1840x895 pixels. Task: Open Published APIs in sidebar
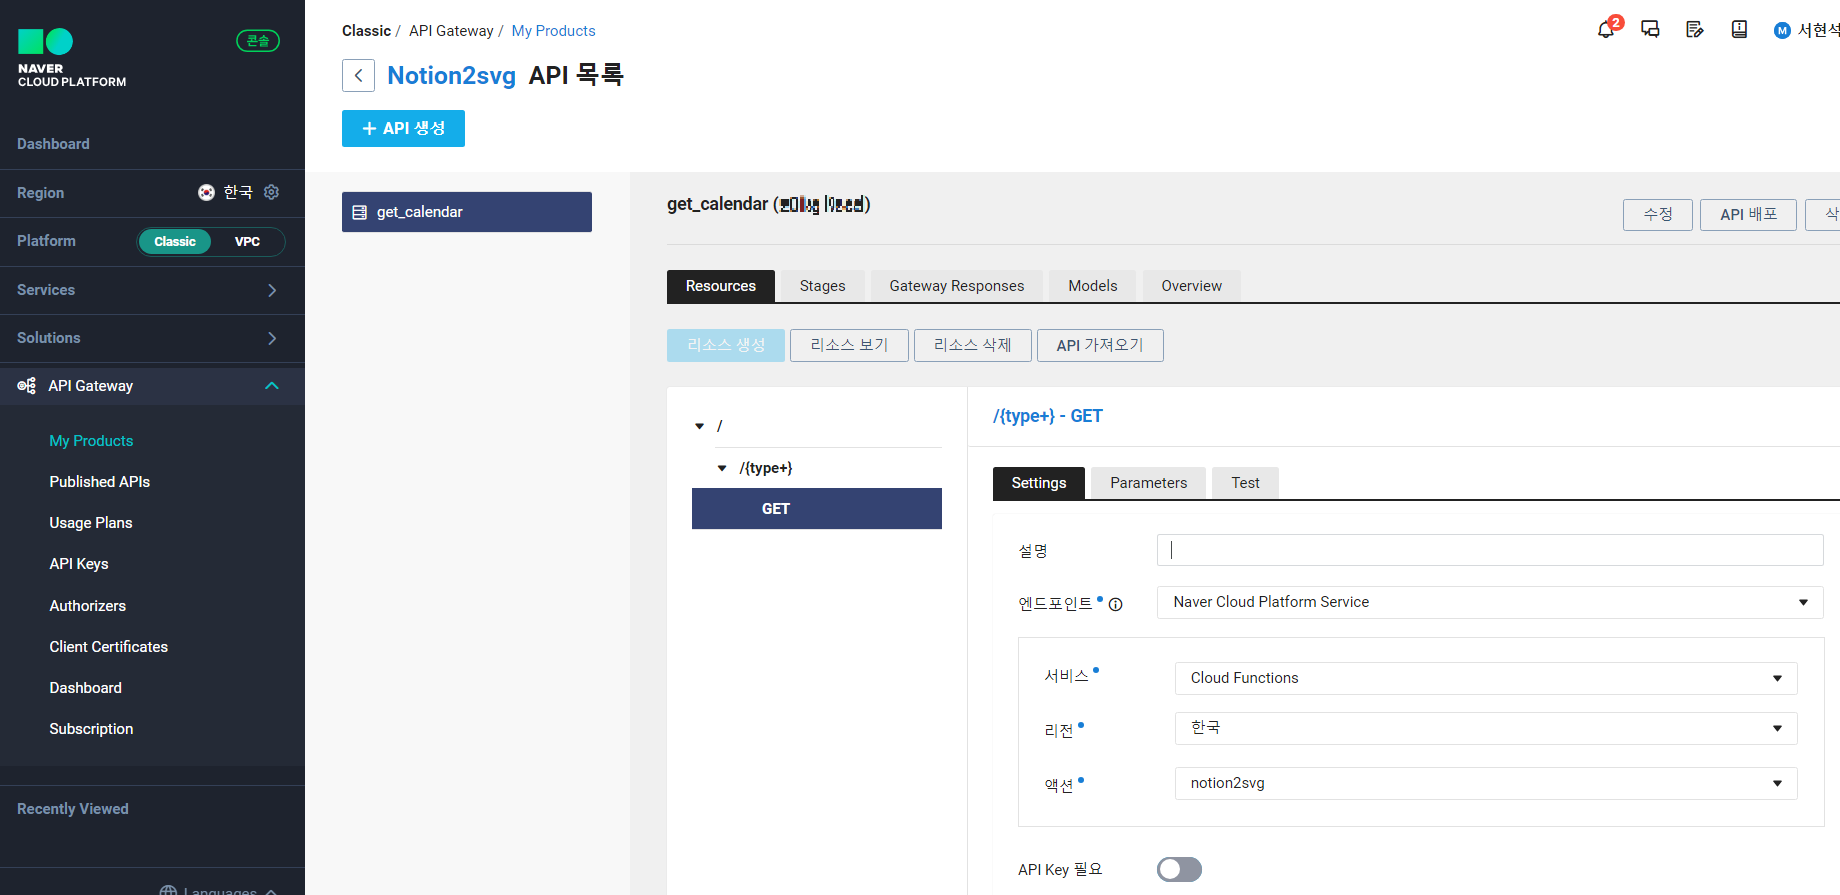tap(100, 482)
